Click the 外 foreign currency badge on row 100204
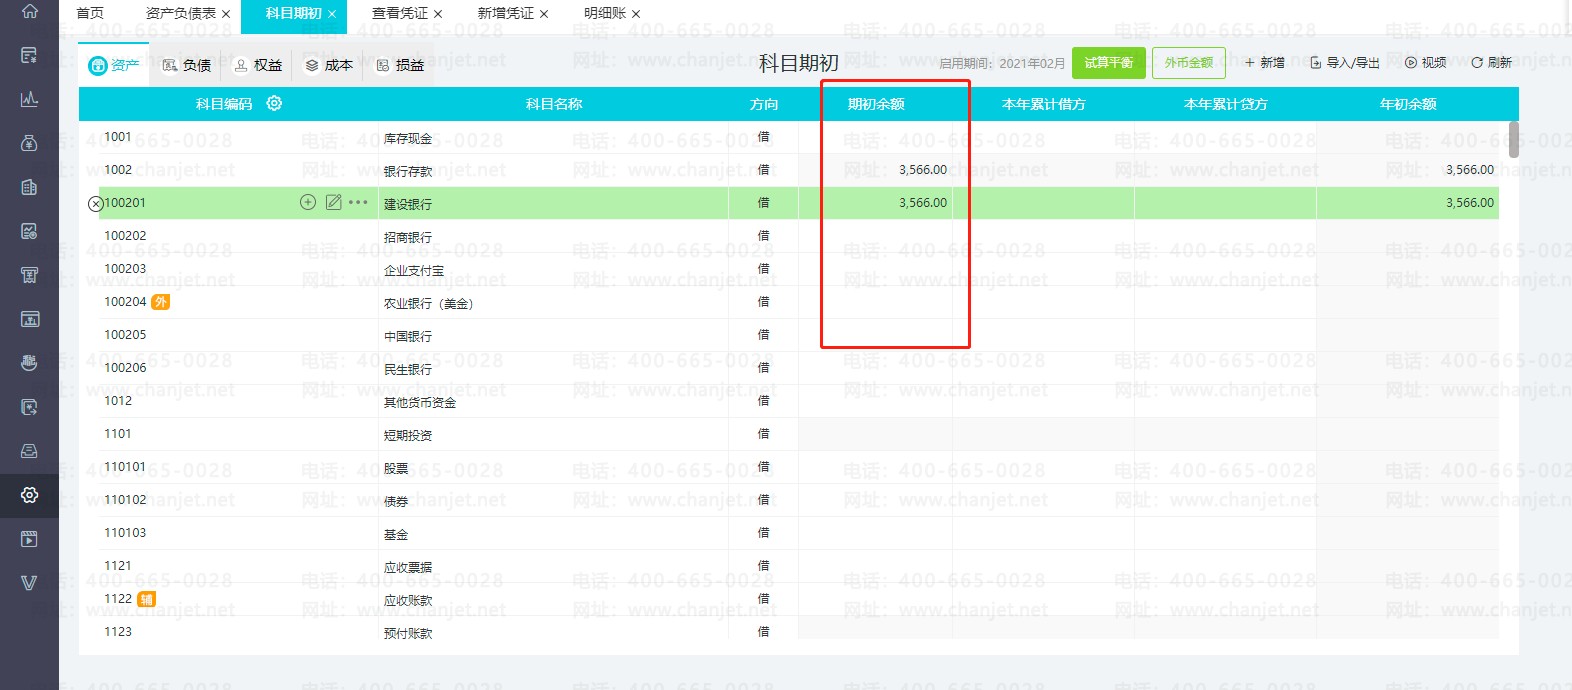The image size is (1572, 690). click(x=160, y=302)
